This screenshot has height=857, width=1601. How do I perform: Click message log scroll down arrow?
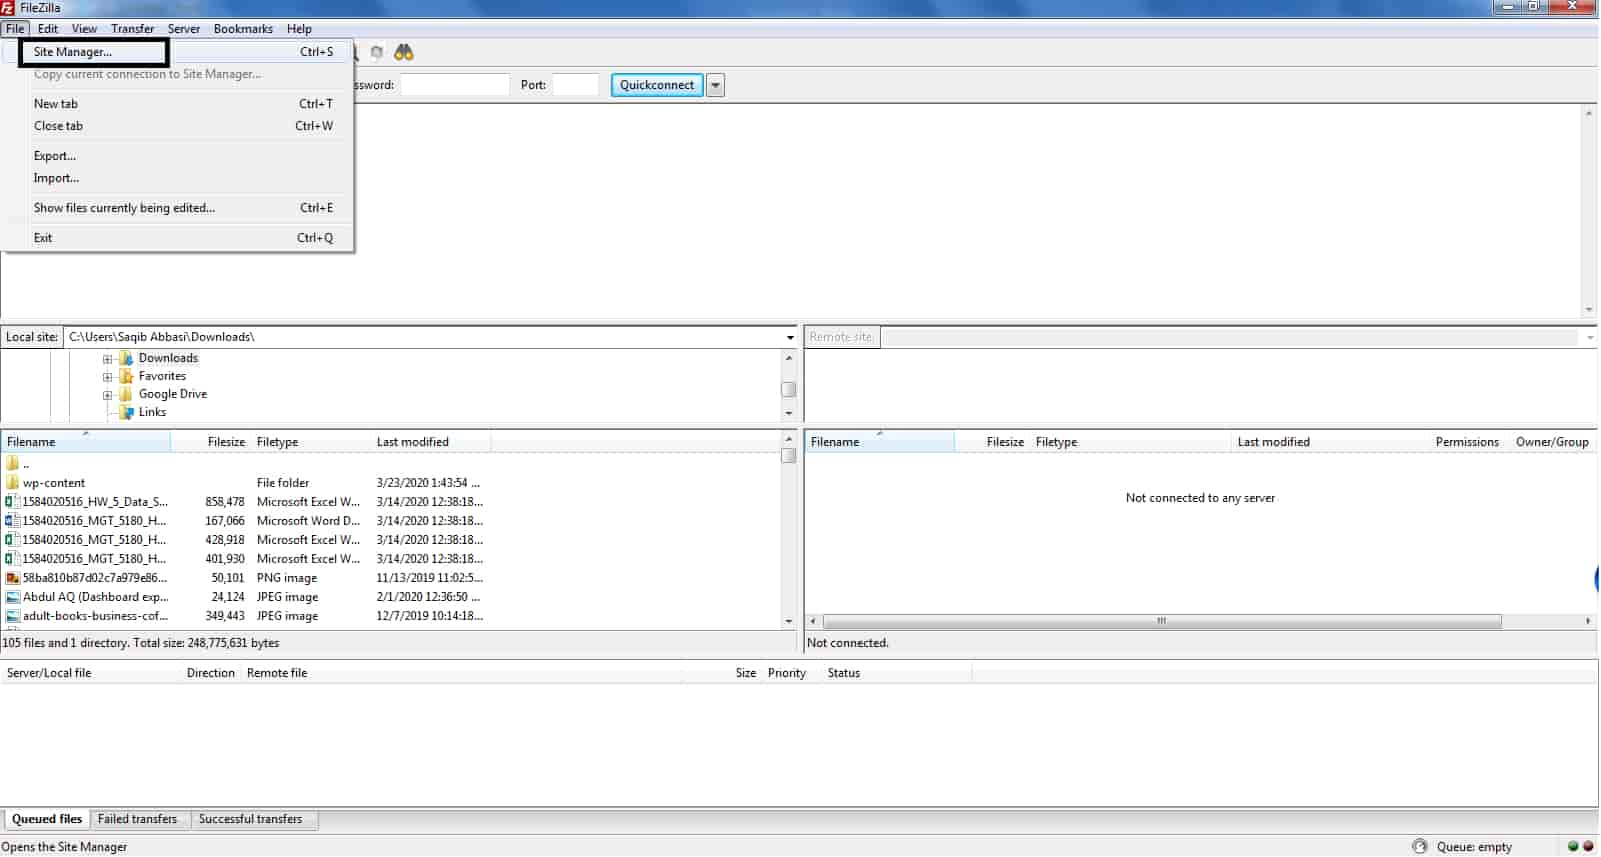click(1589, 310)
